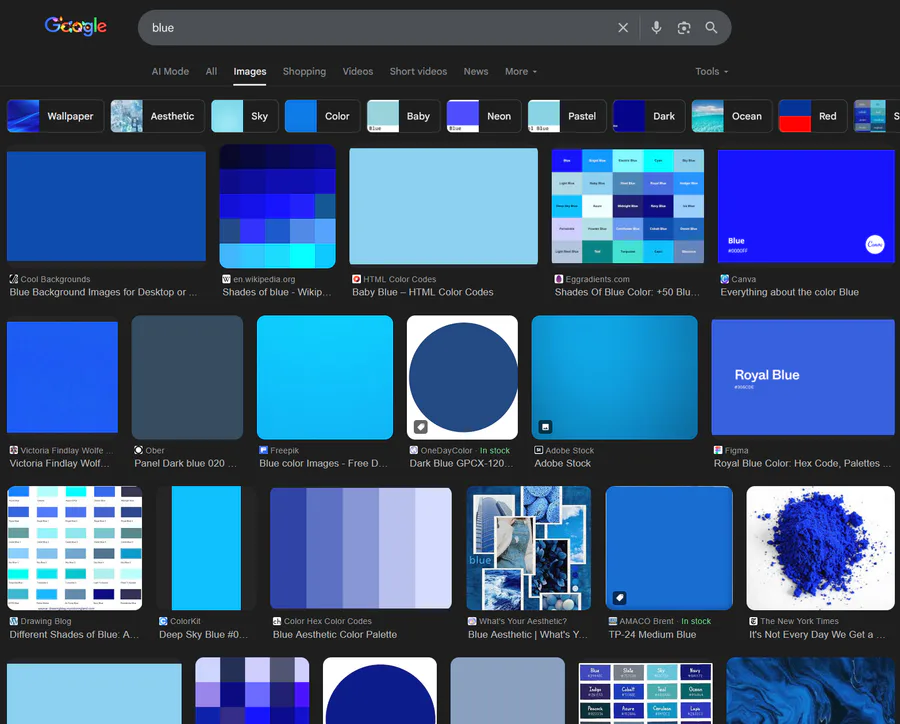Open the Short videos tab
Viewport: 900px width, 724px height.
[x=418, y=72]
